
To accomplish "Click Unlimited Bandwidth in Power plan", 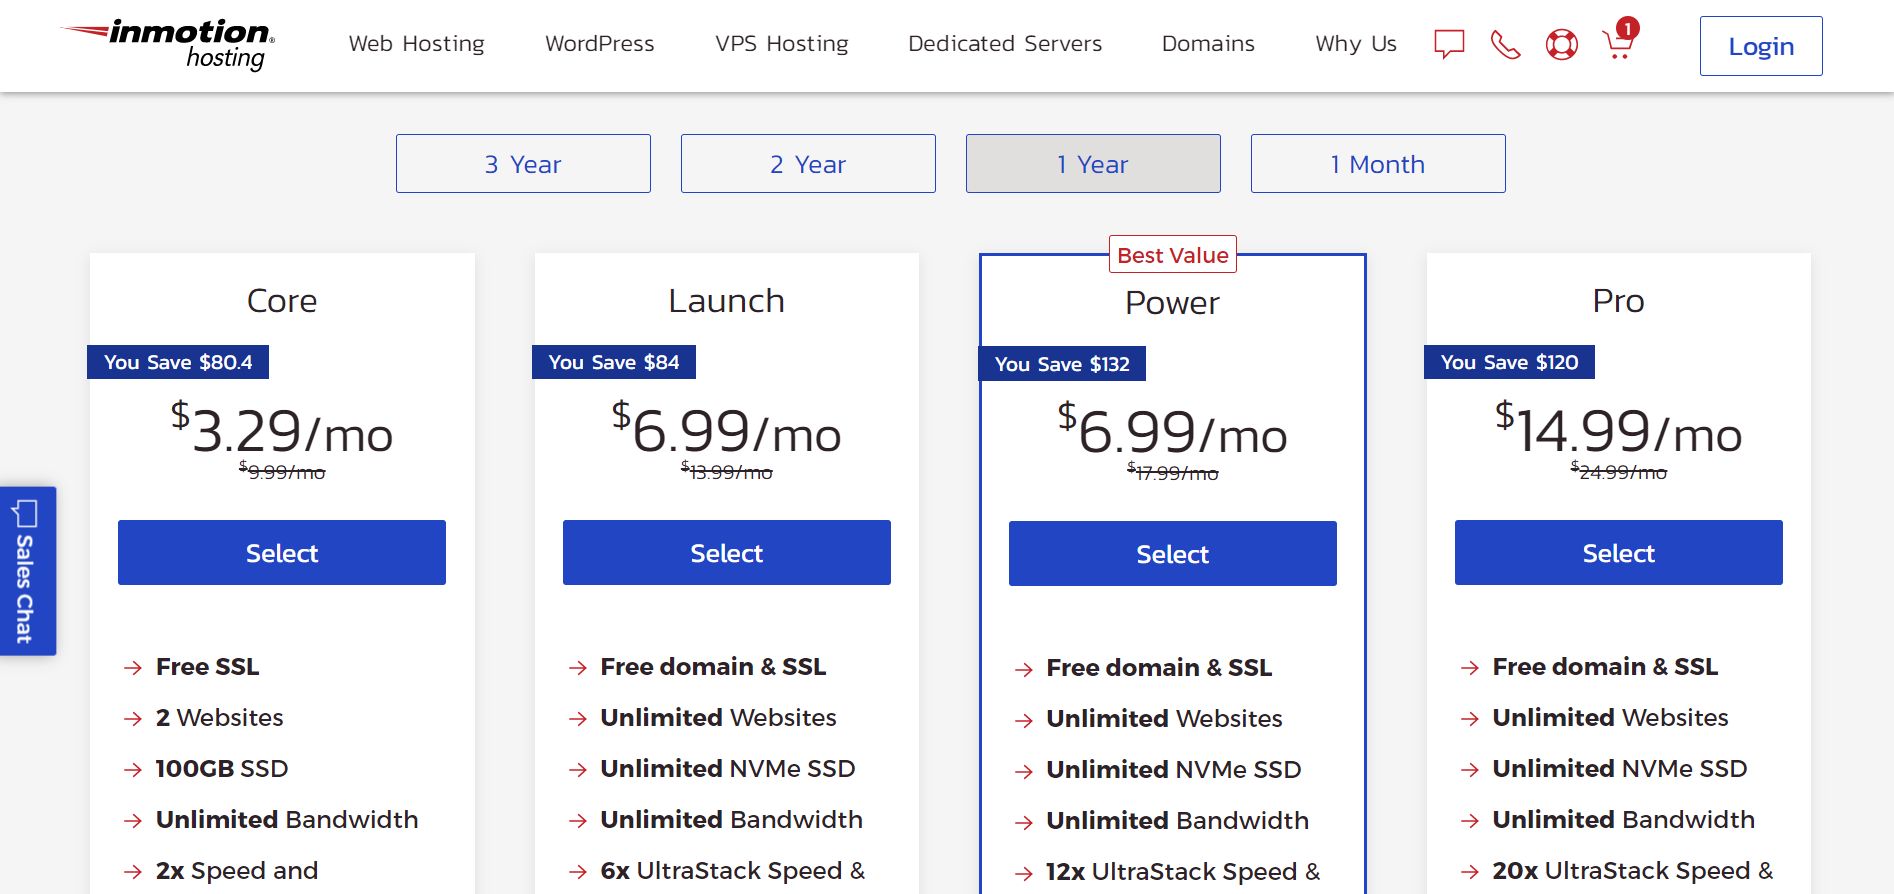I will click(x=1178, y=821).
